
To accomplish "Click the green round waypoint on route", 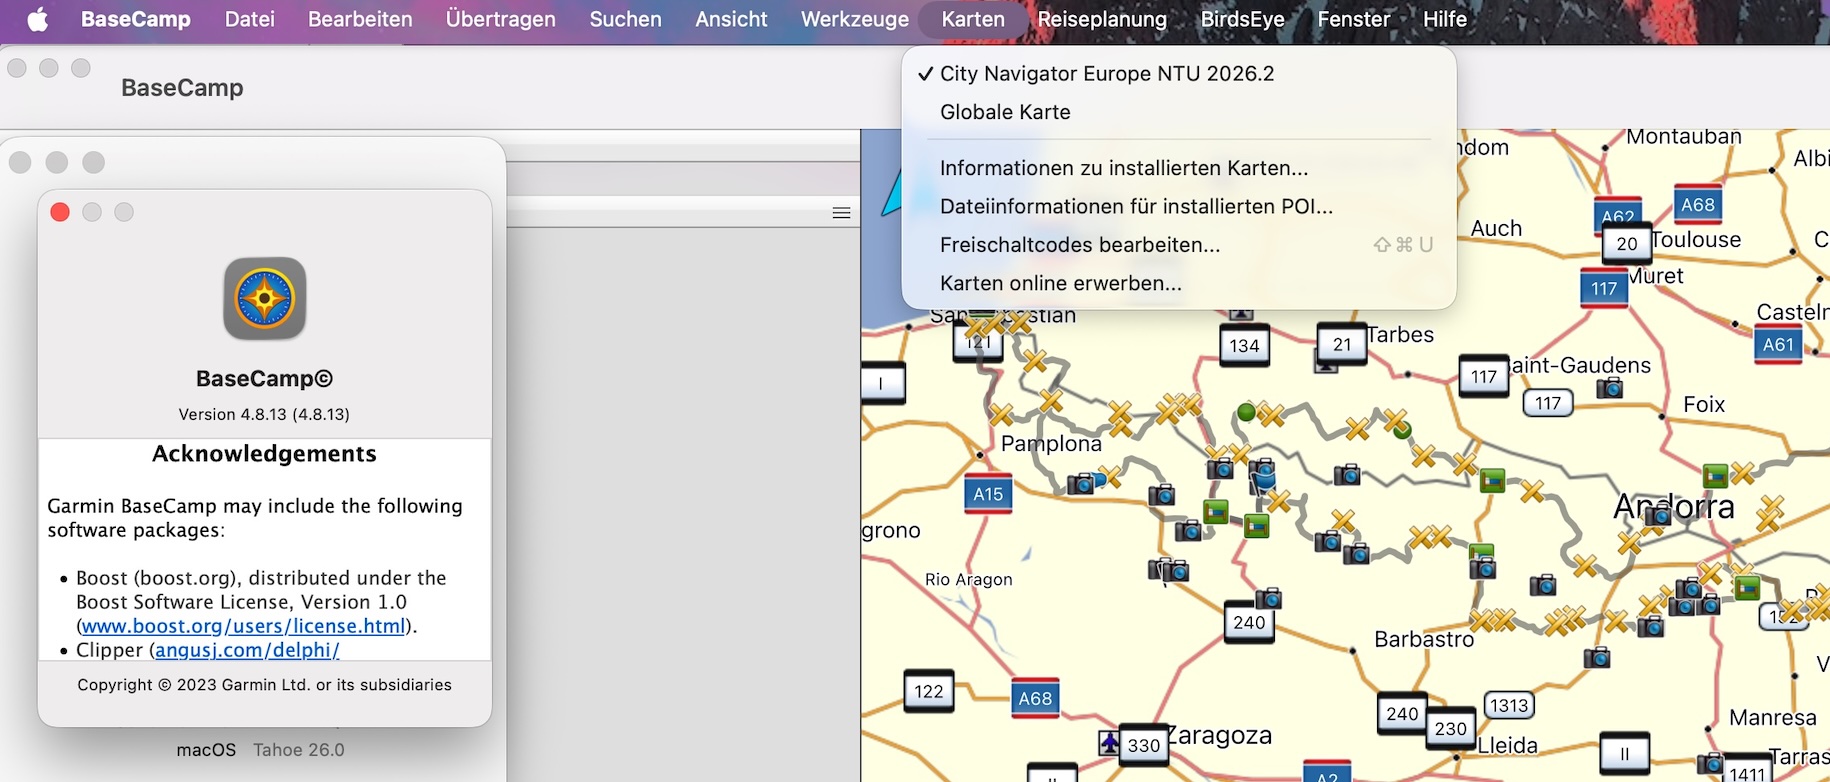I will [x=1246, y=412].
